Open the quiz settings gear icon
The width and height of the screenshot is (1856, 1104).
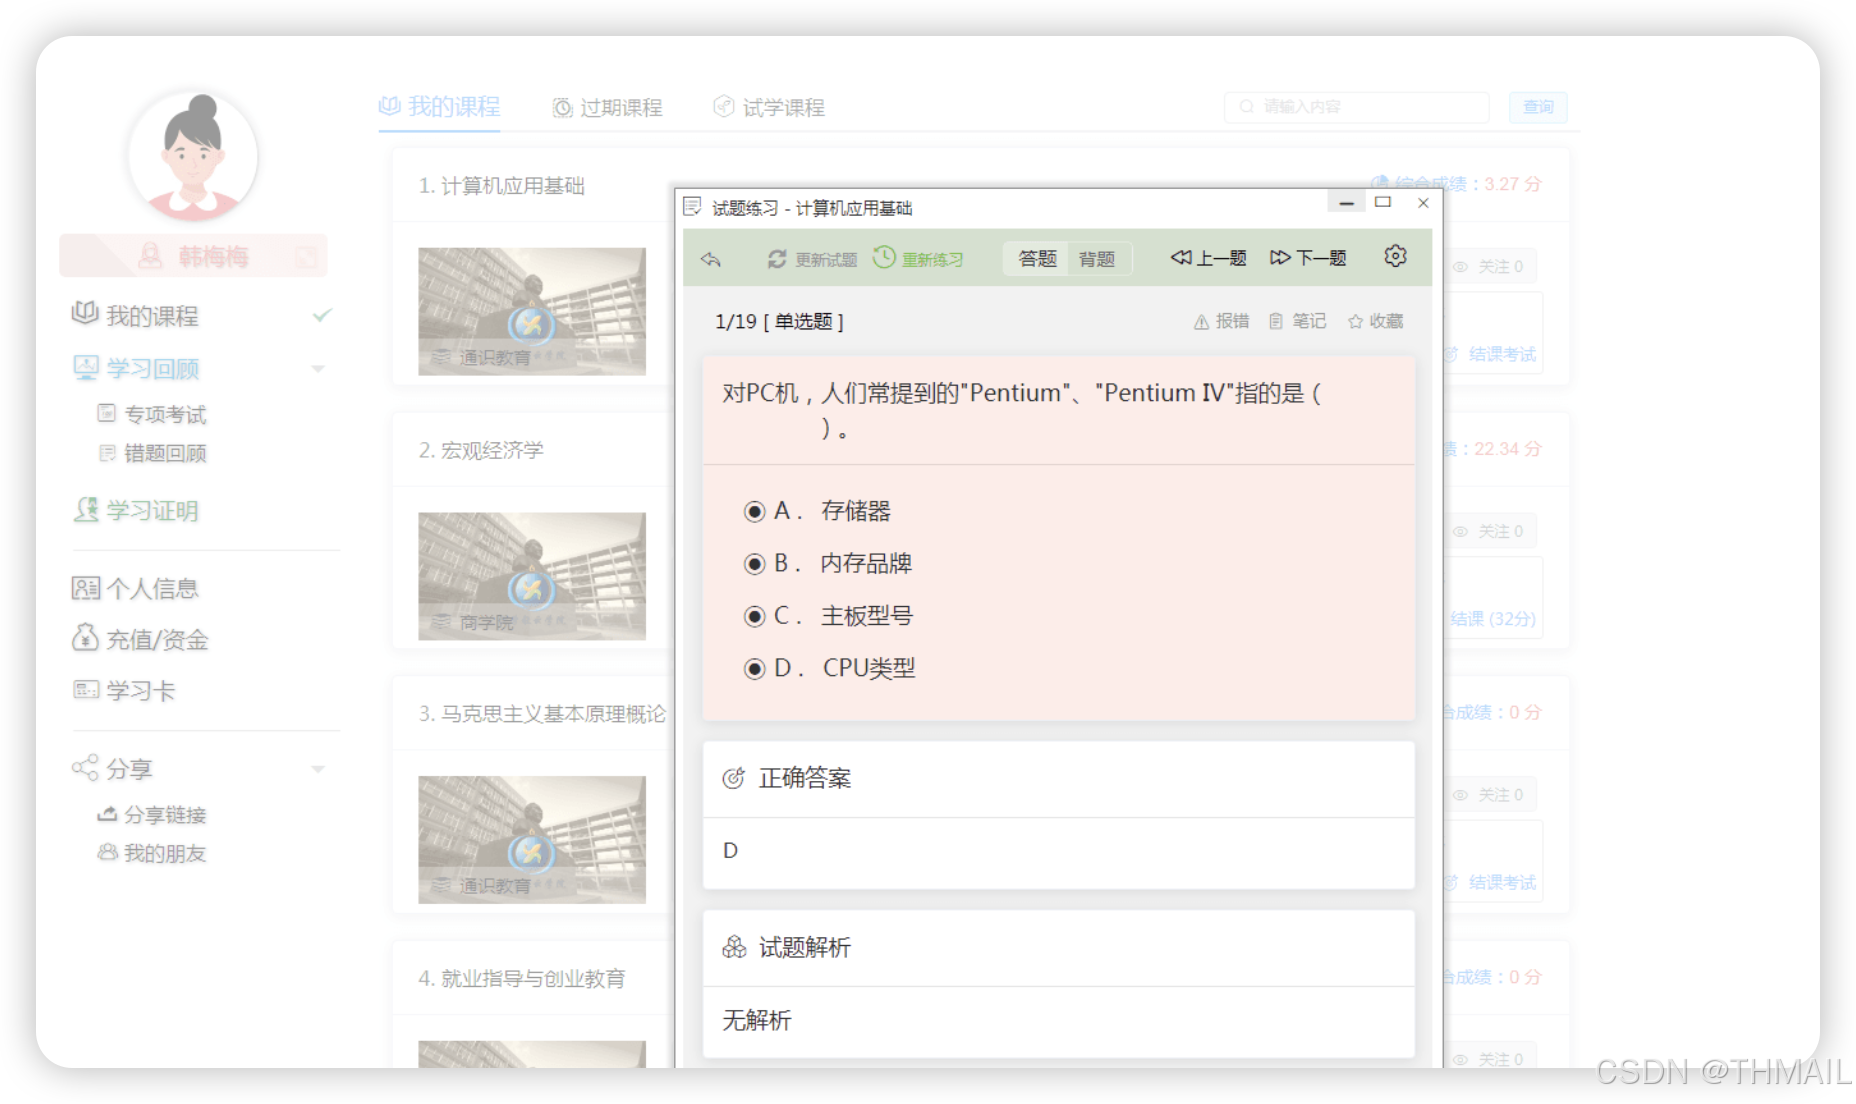coord(1394,256)
